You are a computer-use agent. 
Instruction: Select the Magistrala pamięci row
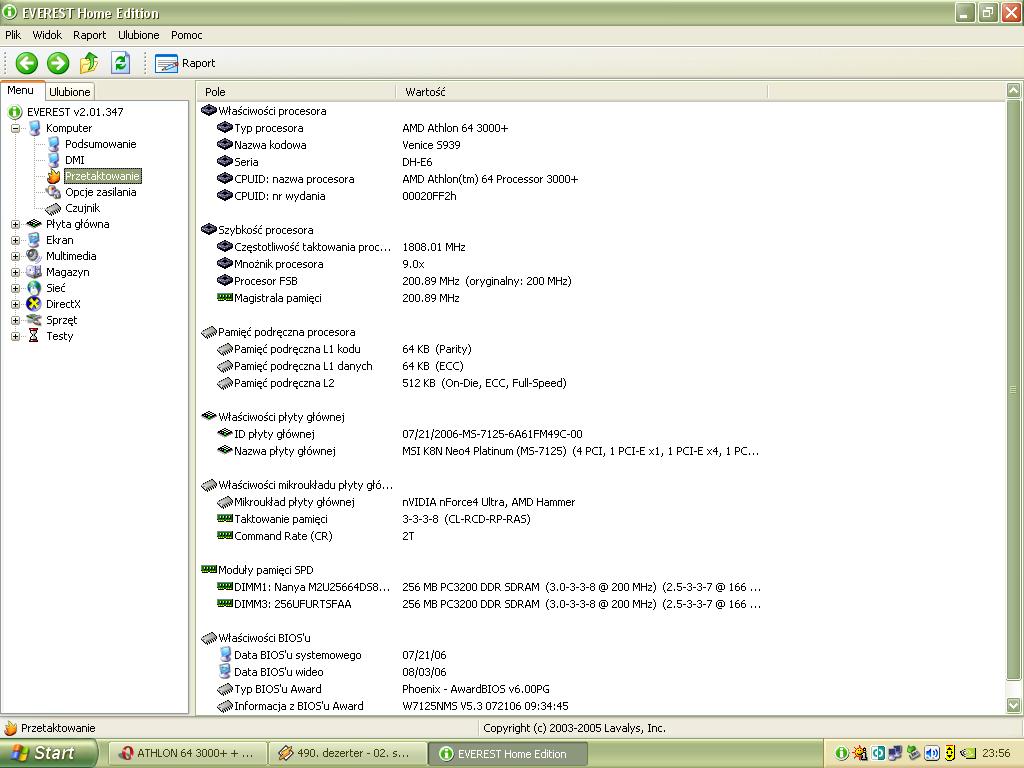coord(482,298)
